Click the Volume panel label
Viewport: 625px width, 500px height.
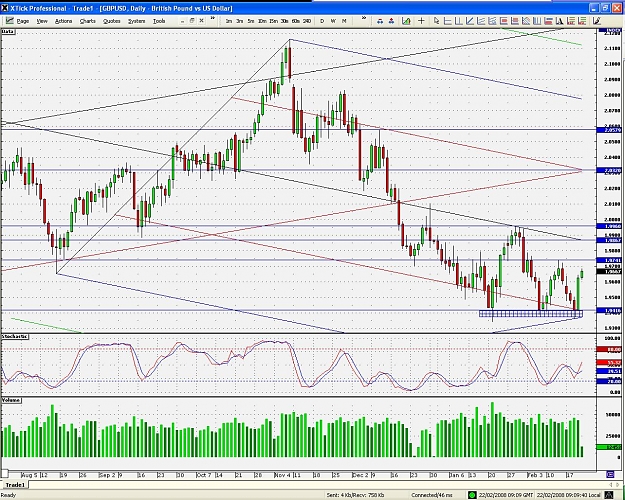[11, 400]
